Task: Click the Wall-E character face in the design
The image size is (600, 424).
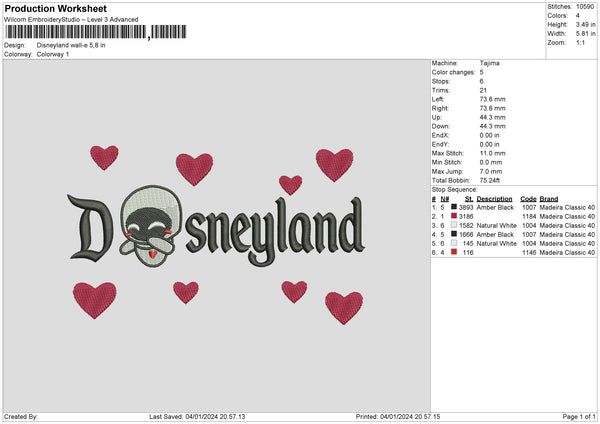Action: [x=149, y=226]
